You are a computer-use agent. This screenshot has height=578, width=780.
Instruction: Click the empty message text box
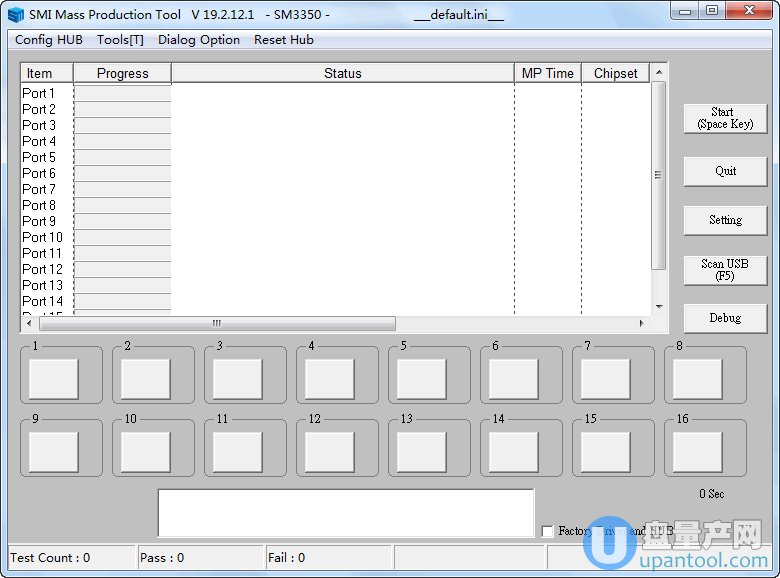coord(346,513)
